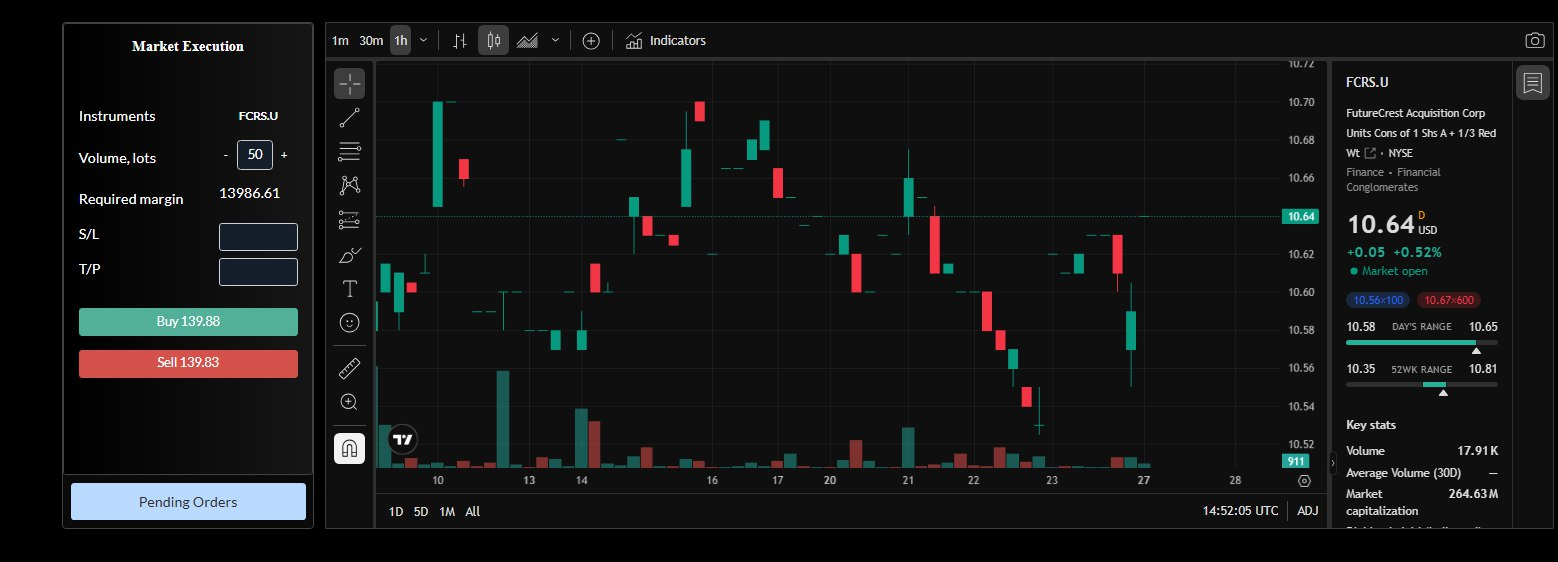Toggle ADJ price adjustment
This screenshot has height=562, width=1558.
pos(1307,511)
